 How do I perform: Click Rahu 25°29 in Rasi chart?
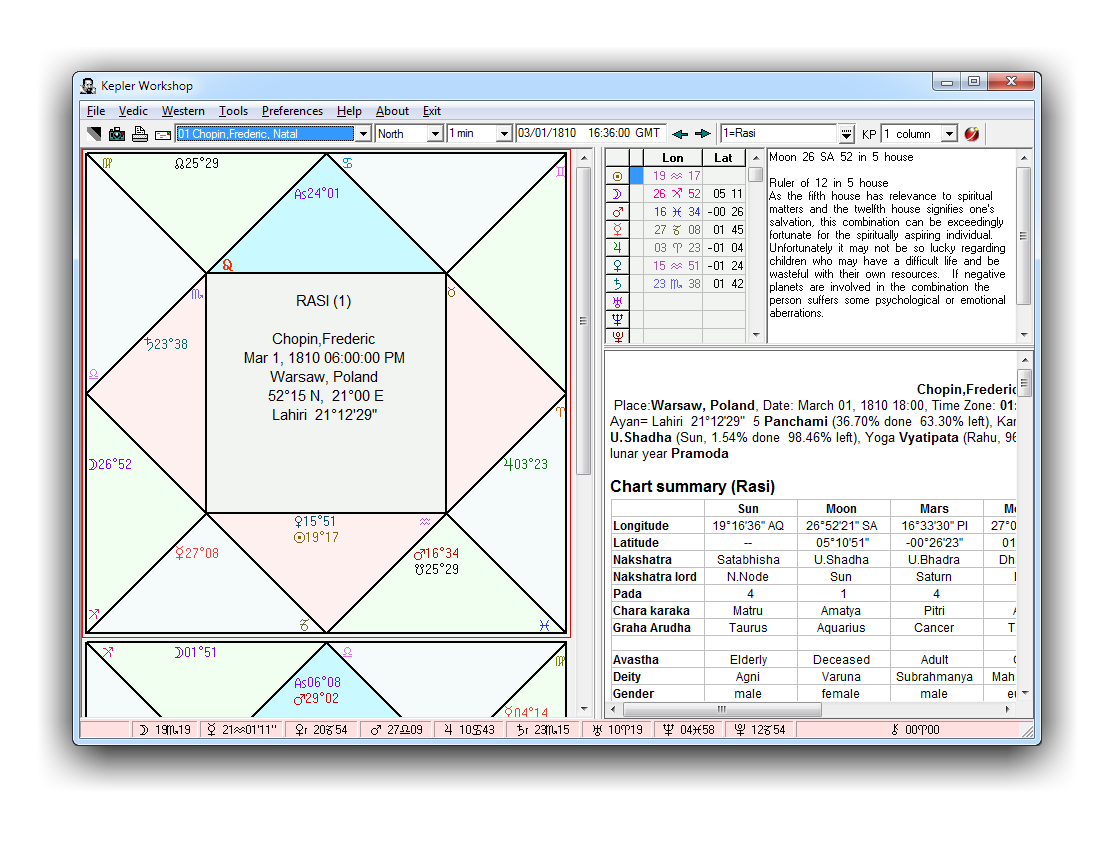point(196,163)
